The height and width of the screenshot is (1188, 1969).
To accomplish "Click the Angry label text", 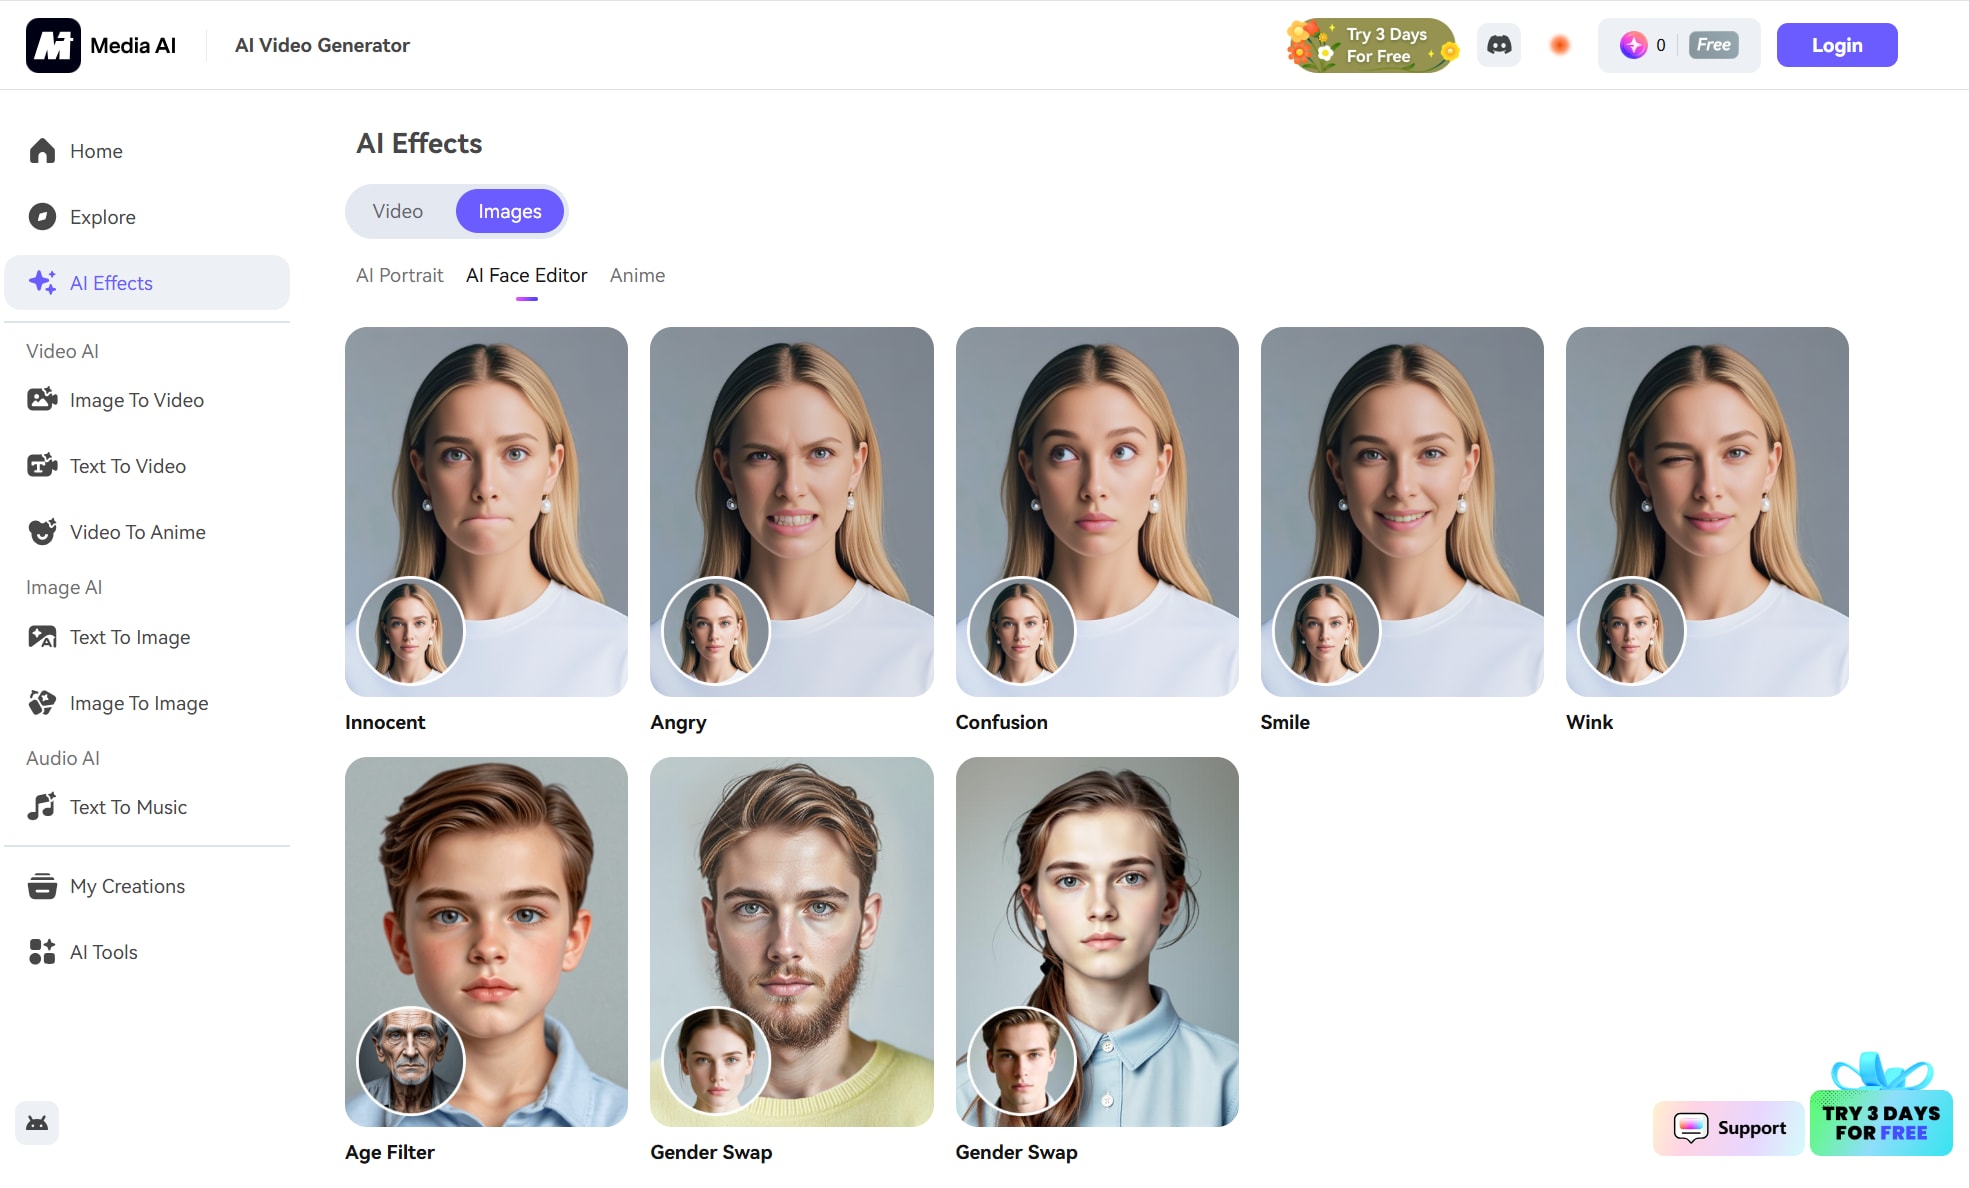I will click(x=678, y=722).
